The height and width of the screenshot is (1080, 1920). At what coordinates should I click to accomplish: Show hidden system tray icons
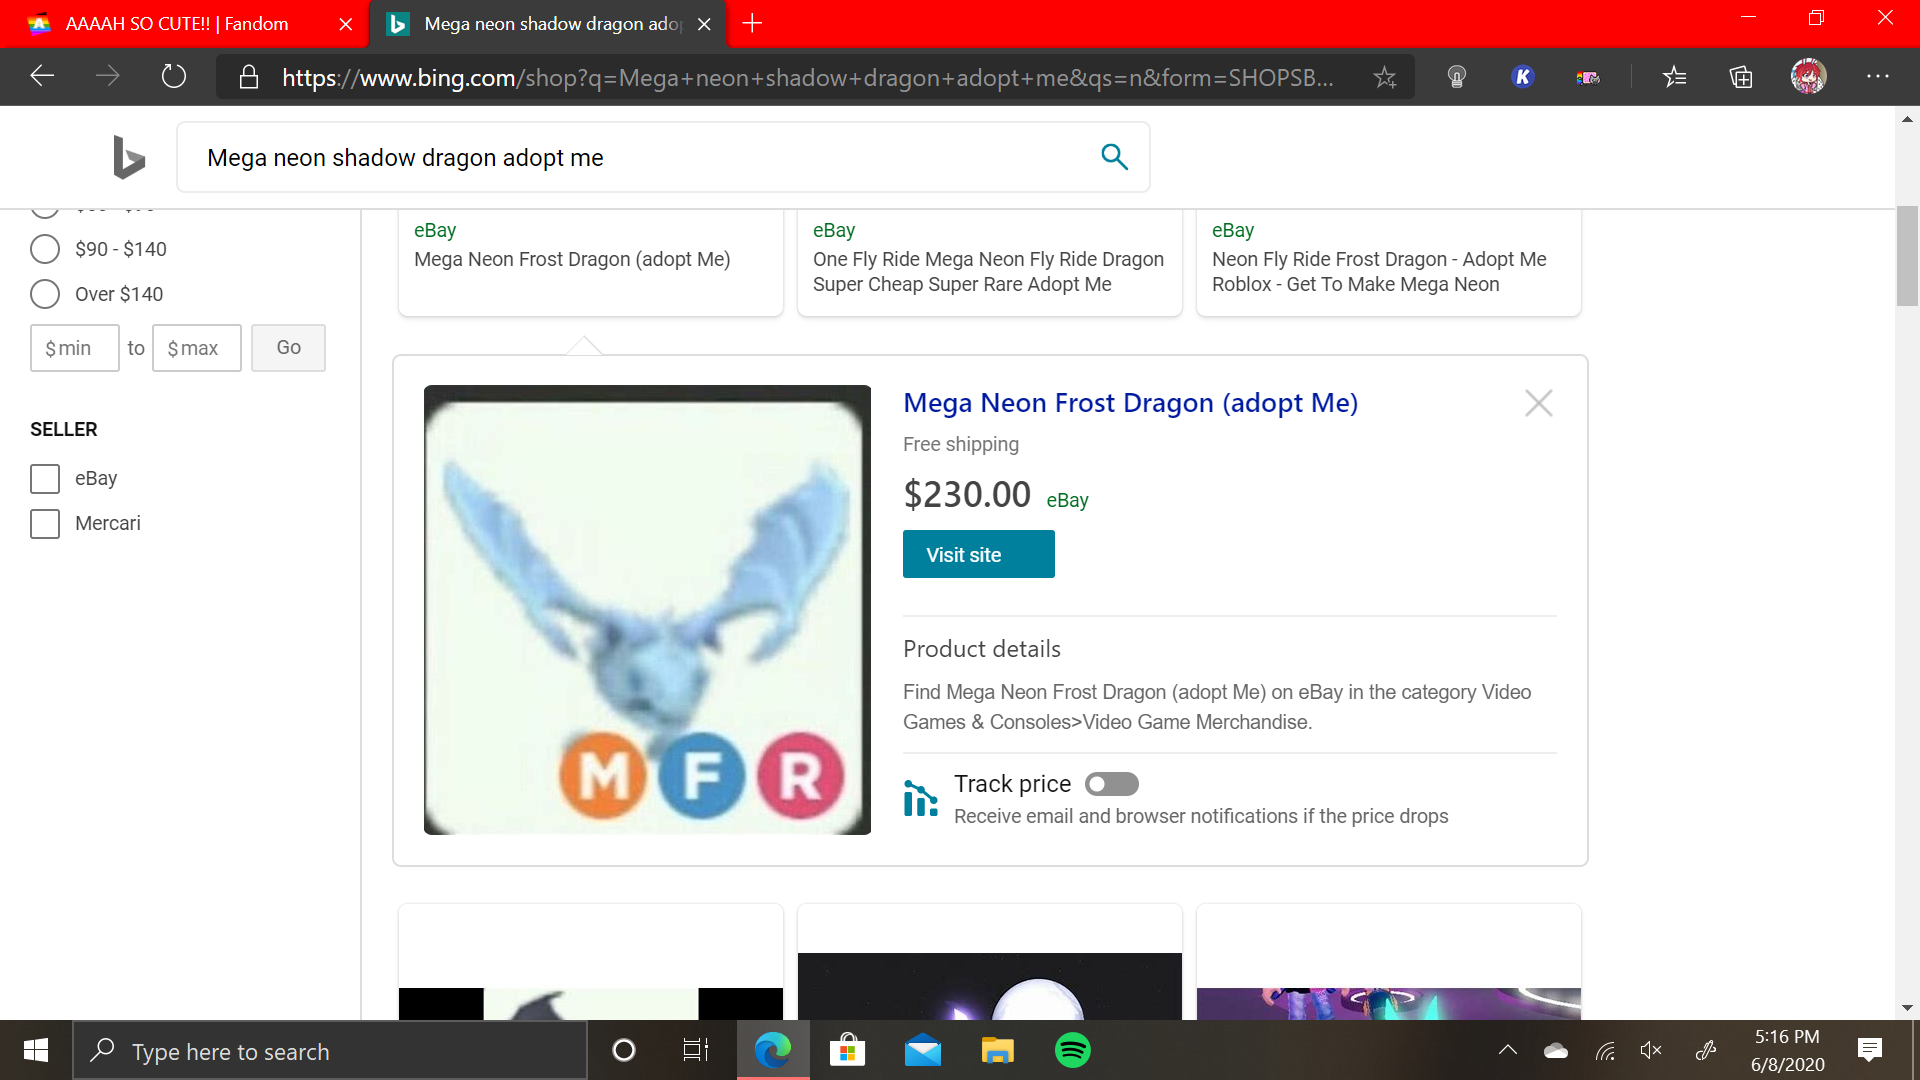1507,1051
